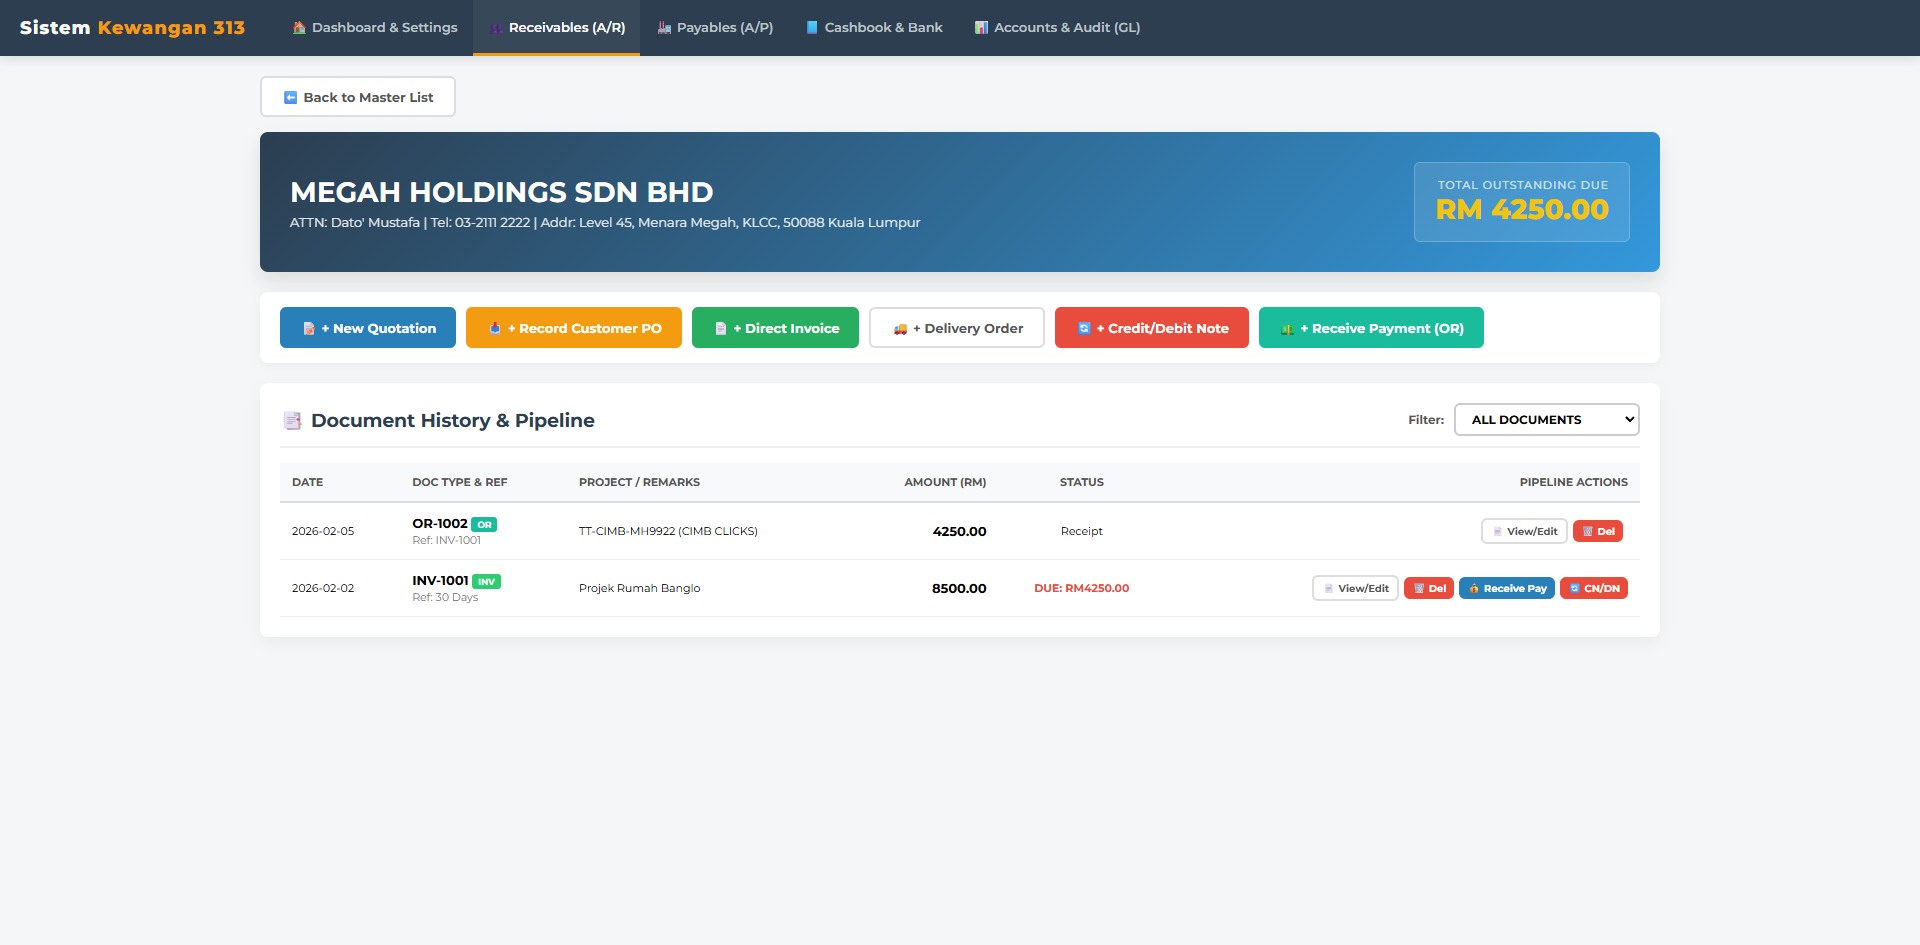Switch to Payables (A/P) tab

715,28
